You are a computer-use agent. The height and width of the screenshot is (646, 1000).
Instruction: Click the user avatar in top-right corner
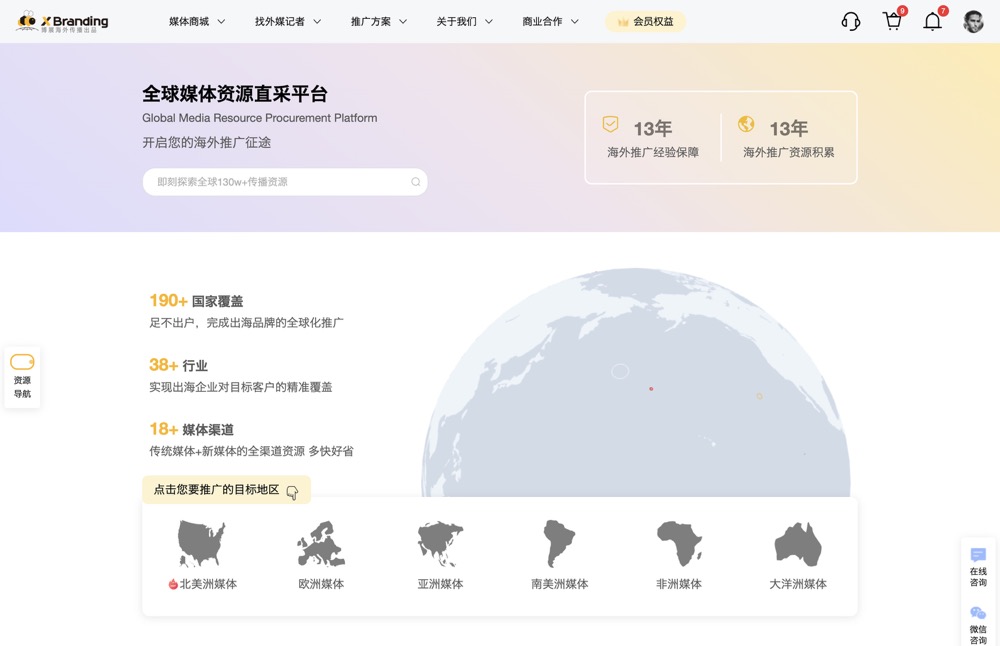973,20
